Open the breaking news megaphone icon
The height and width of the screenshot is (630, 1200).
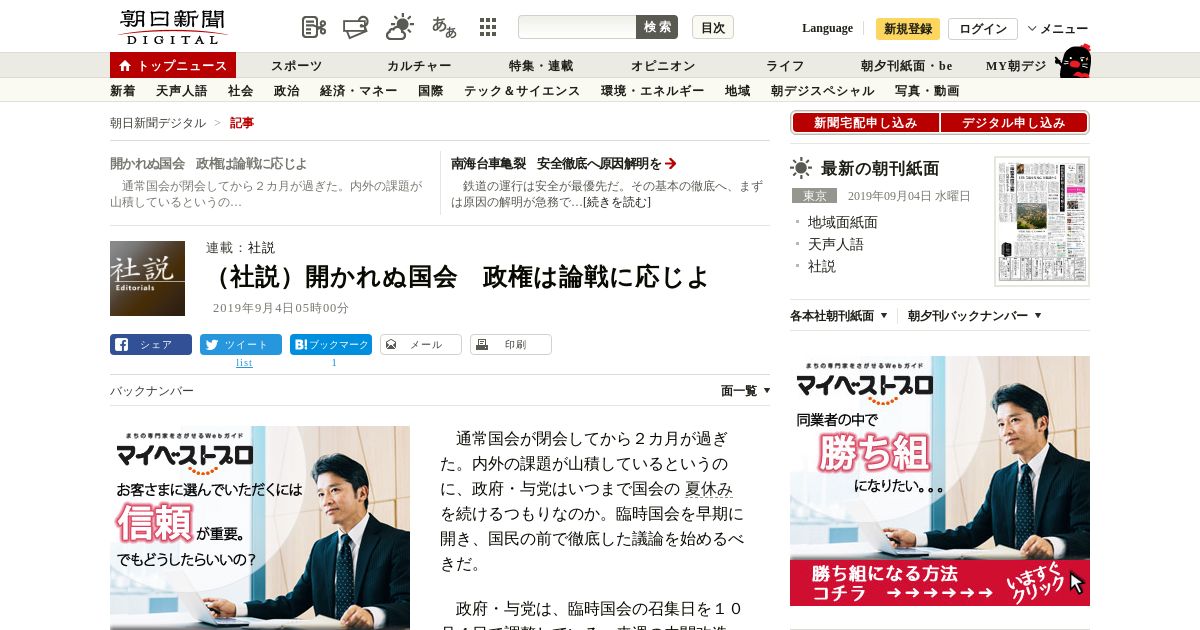[356, 27]
